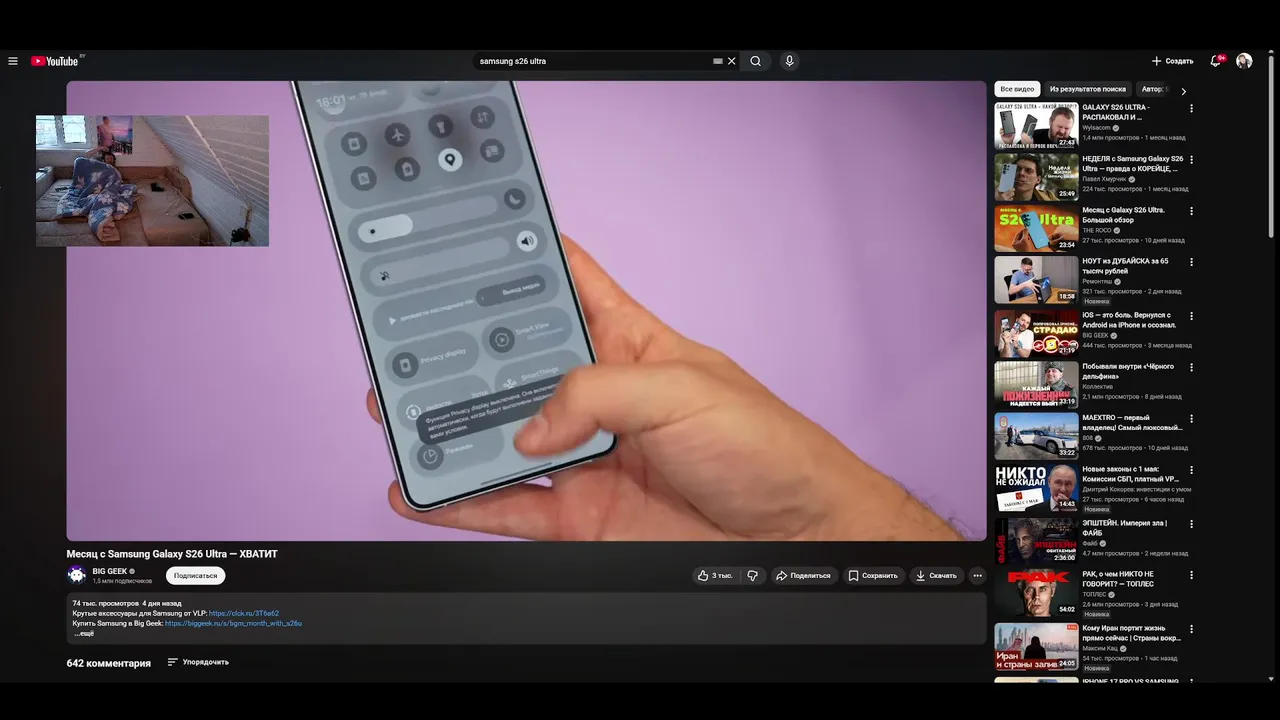
Task: Click Wylsacom channel name in sidebar
Action: (x=1097, y=127)
